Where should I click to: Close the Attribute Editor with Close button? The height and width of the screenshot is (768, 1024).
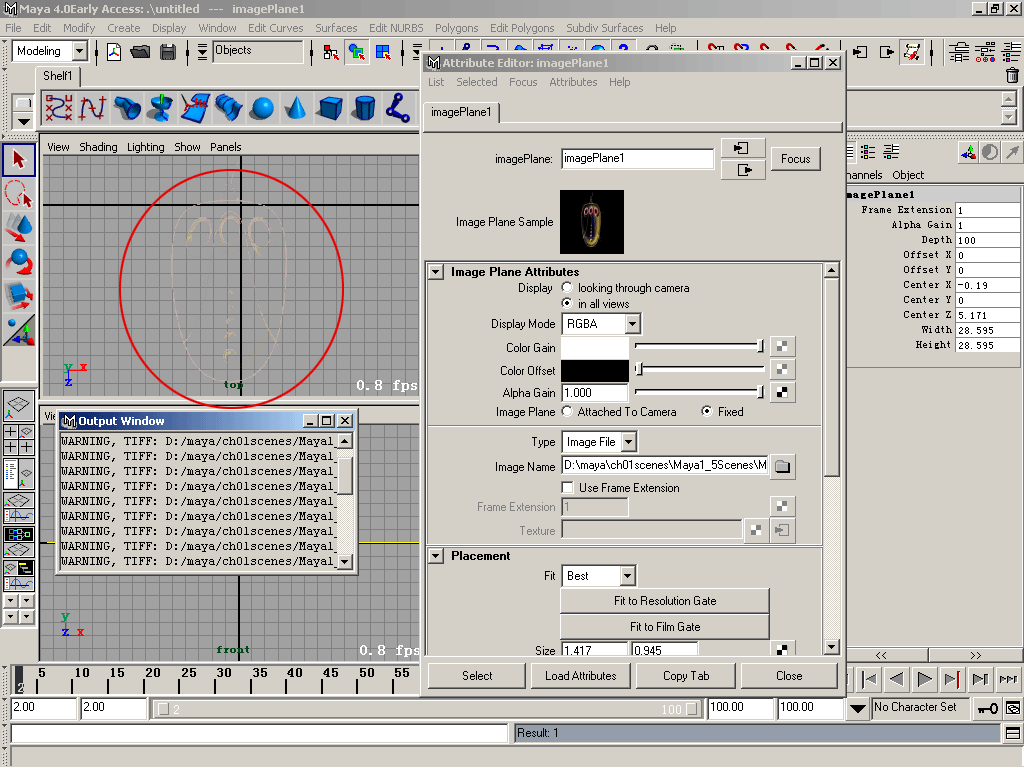point(789,676)
